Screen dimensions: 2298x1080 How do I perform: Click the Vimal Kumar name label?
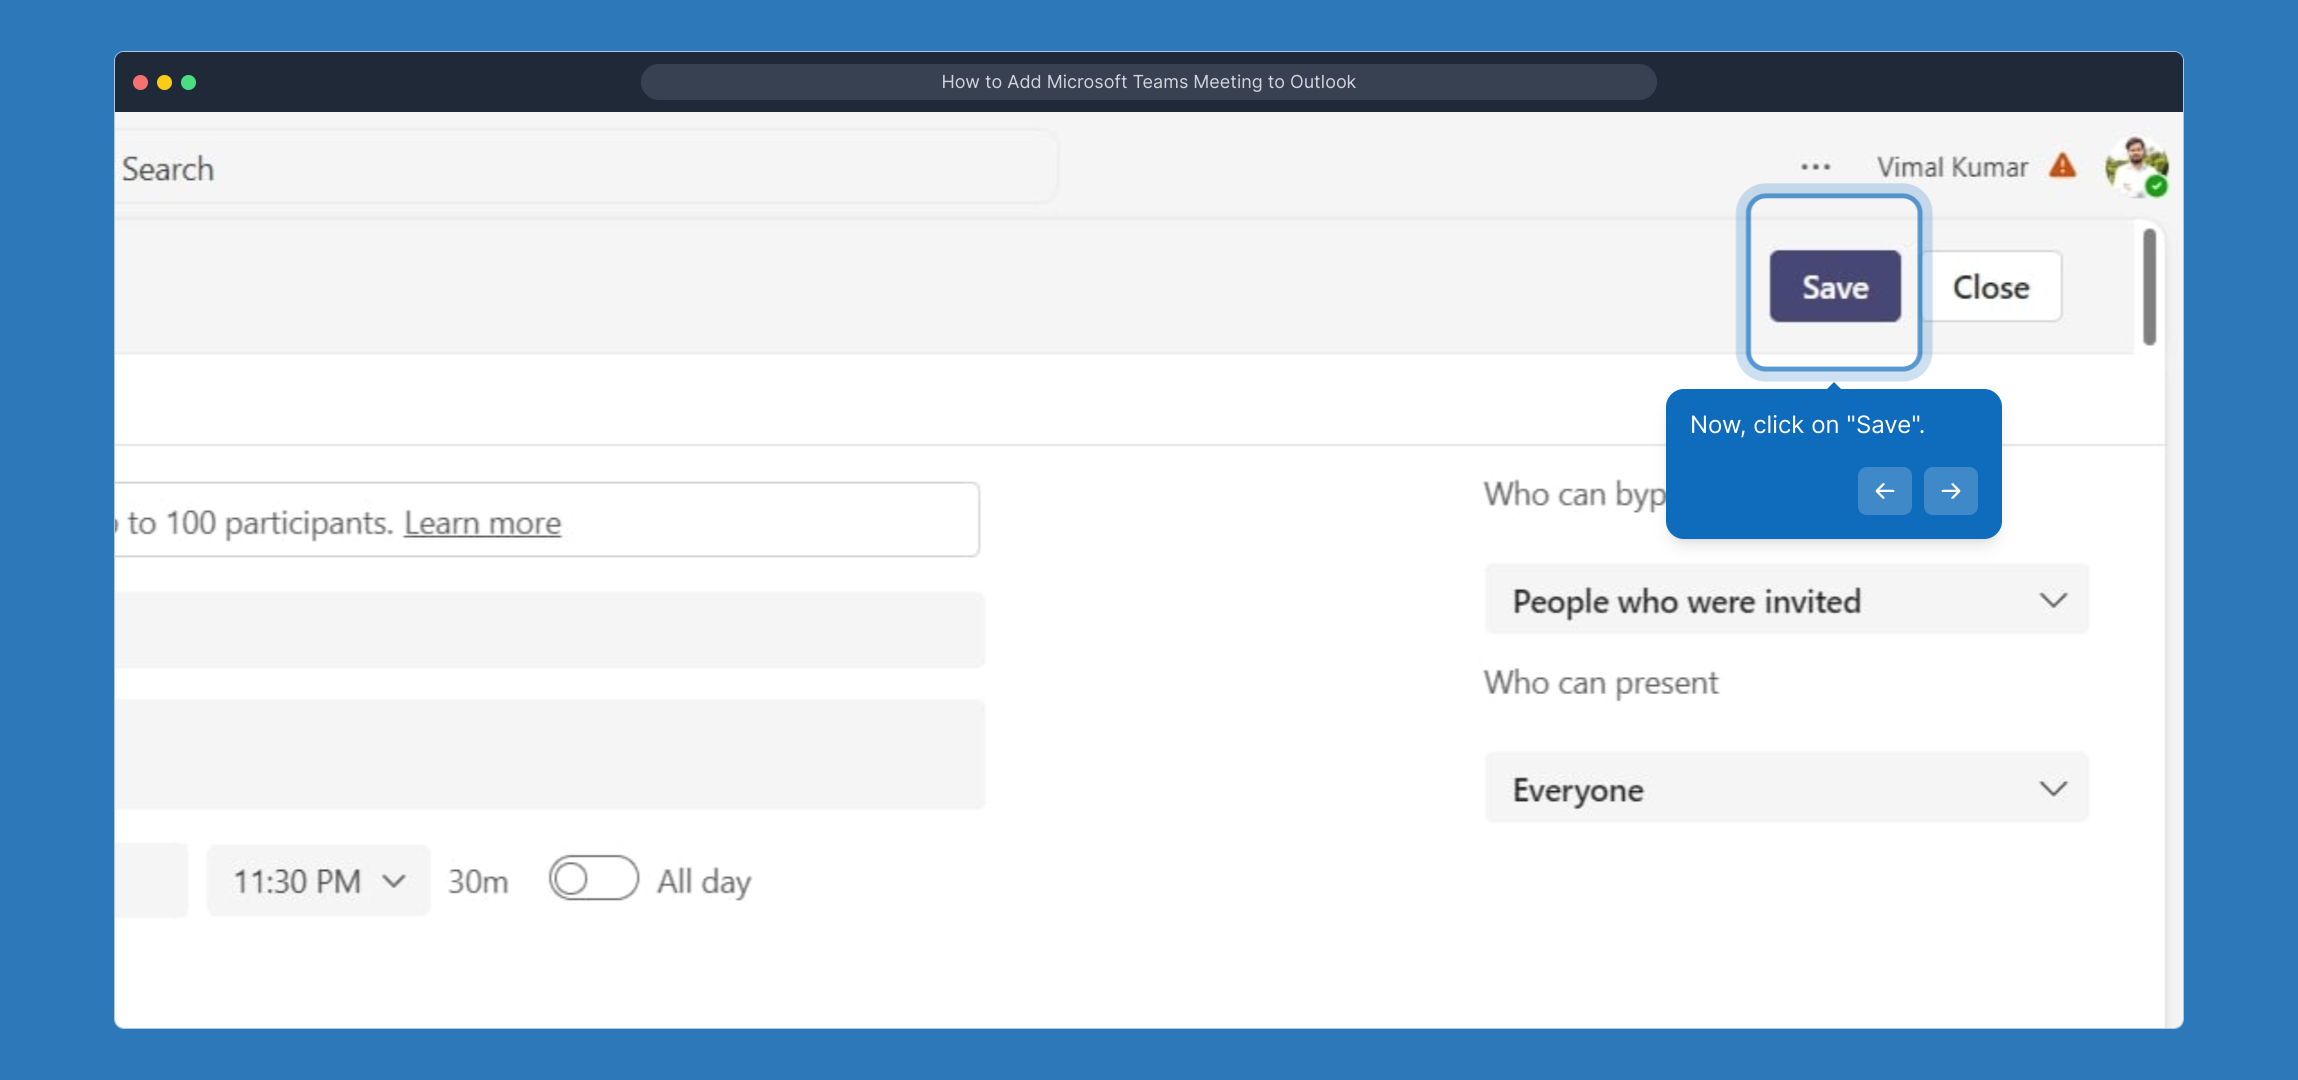coord(1952,167)
